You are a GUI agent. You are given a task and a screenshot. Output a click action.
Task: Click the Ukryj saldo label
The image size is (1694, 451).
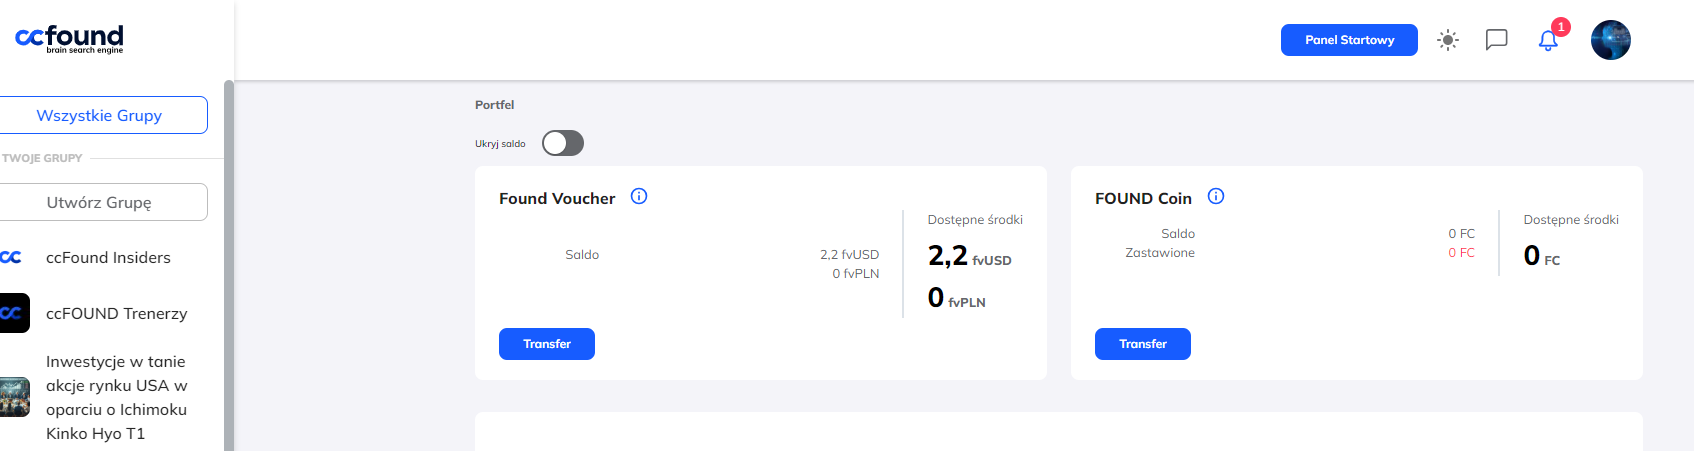[500, 144]
